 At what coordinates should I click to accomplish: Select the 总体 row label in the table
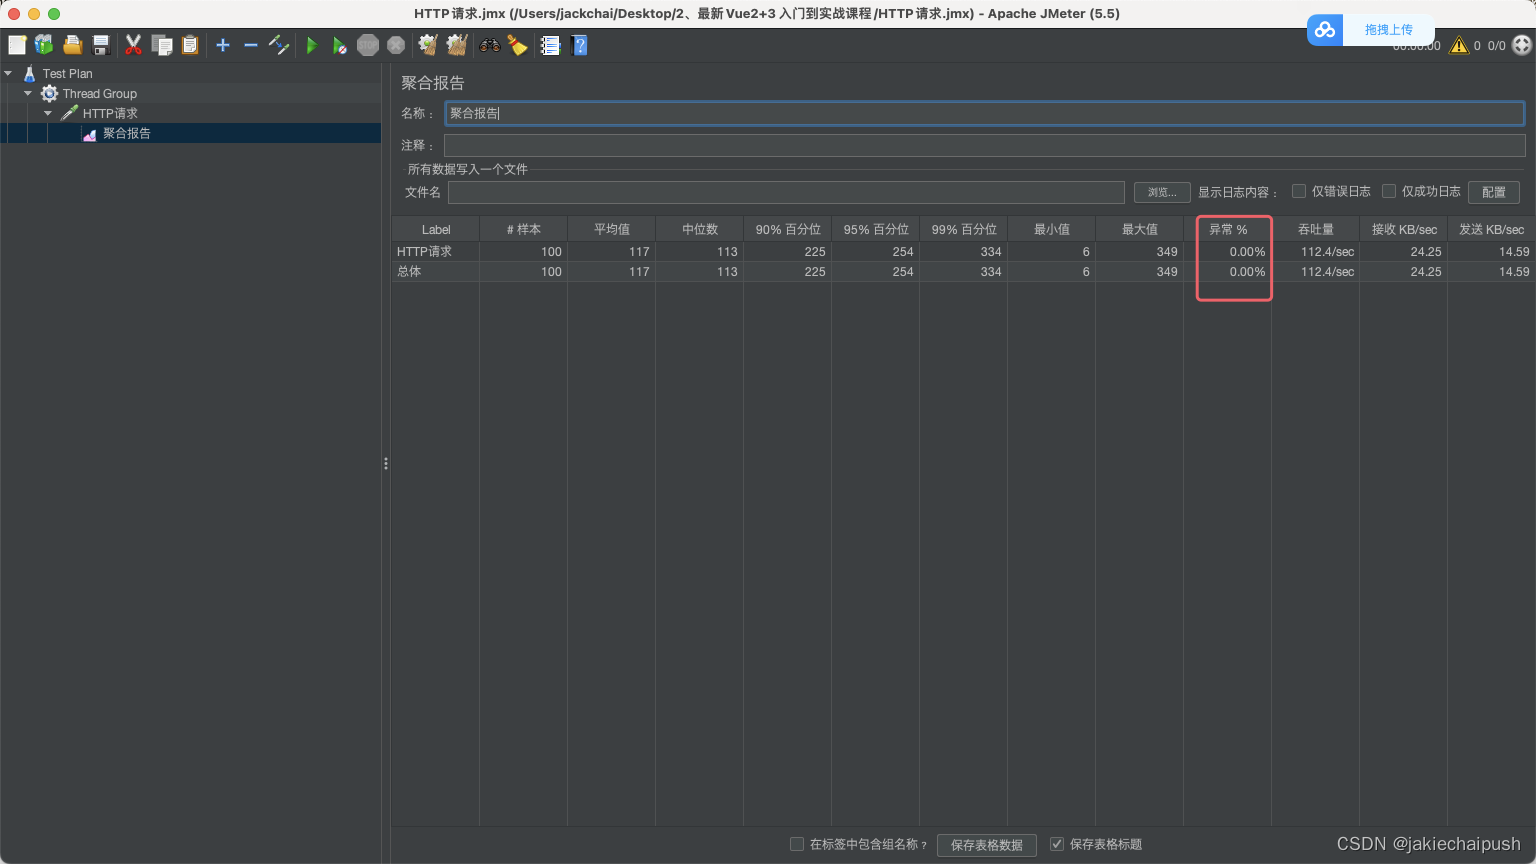(x=409, y=271)
